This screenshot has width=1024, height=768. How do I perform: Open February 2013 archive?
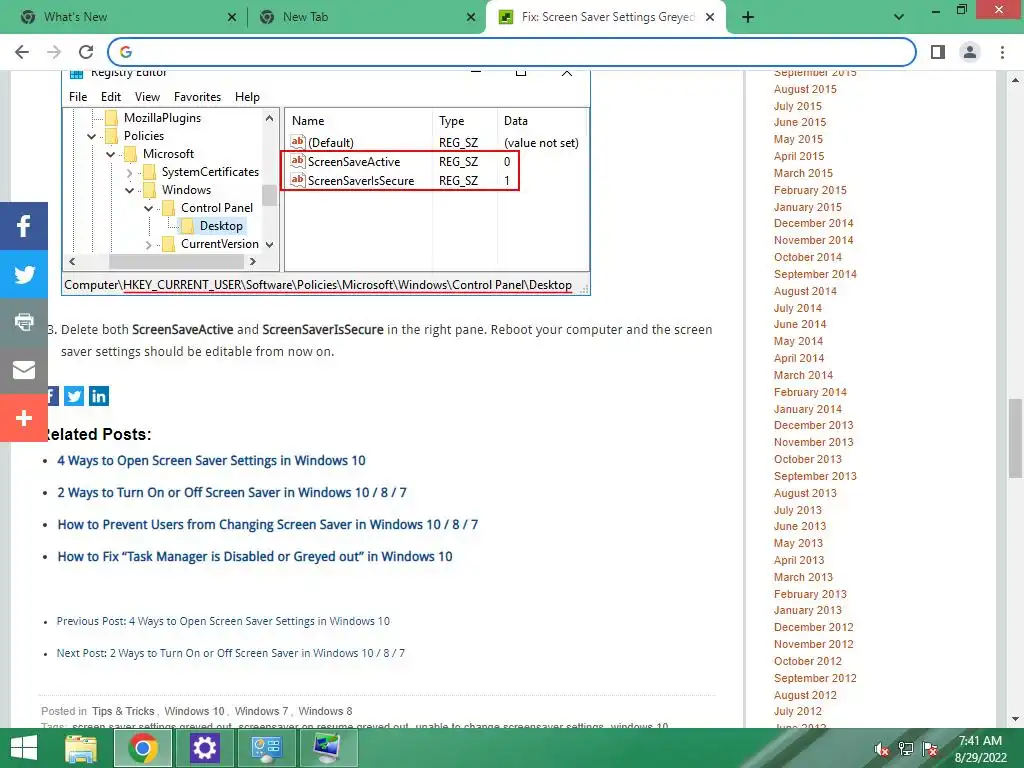810,594
